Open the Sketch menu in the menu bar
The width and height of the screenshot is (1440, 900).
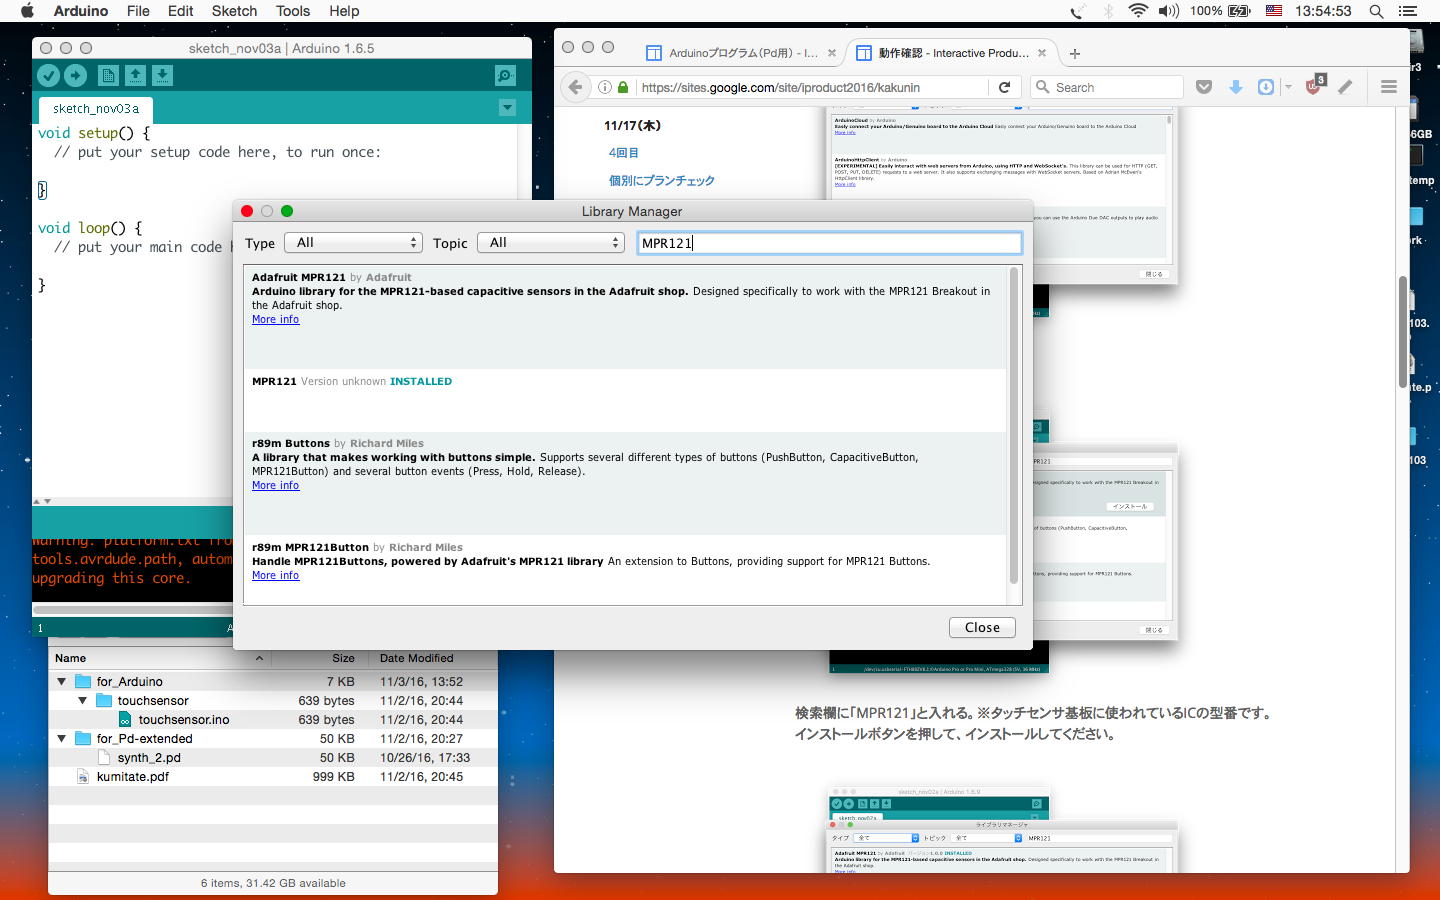(234, 11)
